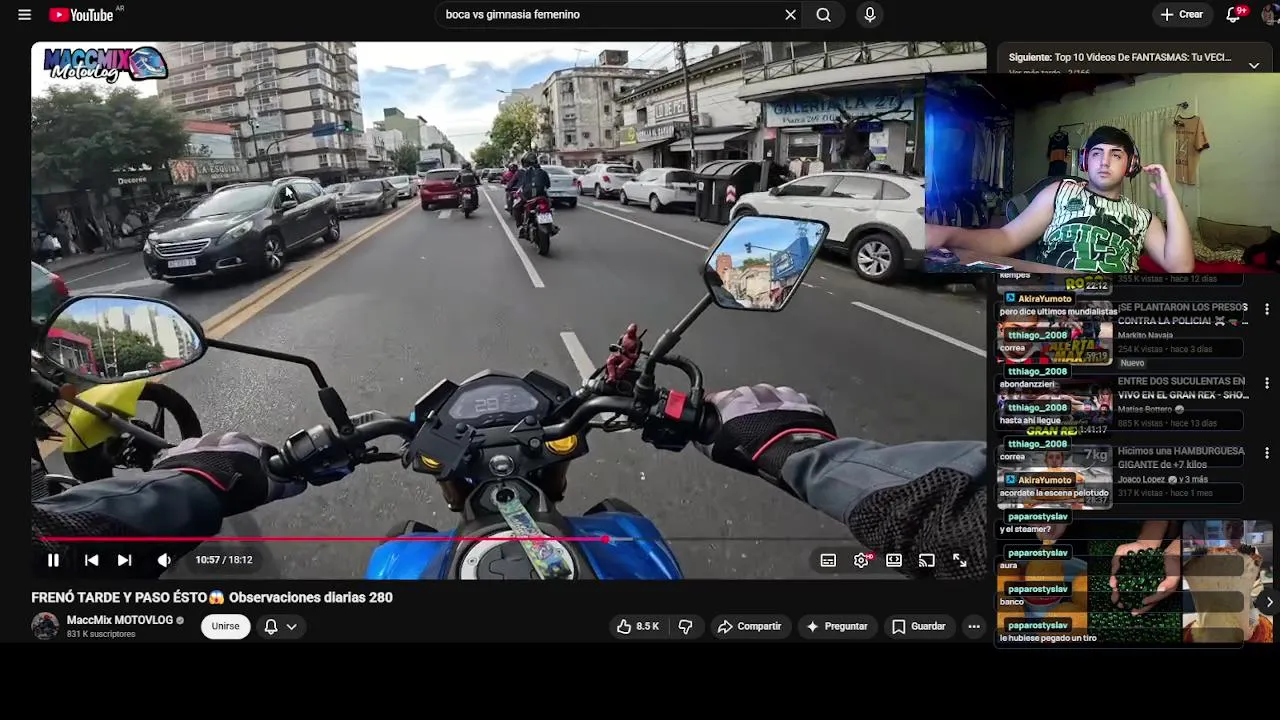This screenshot has width=1280, height=720.
Task: Click Joaco Lopez channel name
Action: click(1142, 480)
